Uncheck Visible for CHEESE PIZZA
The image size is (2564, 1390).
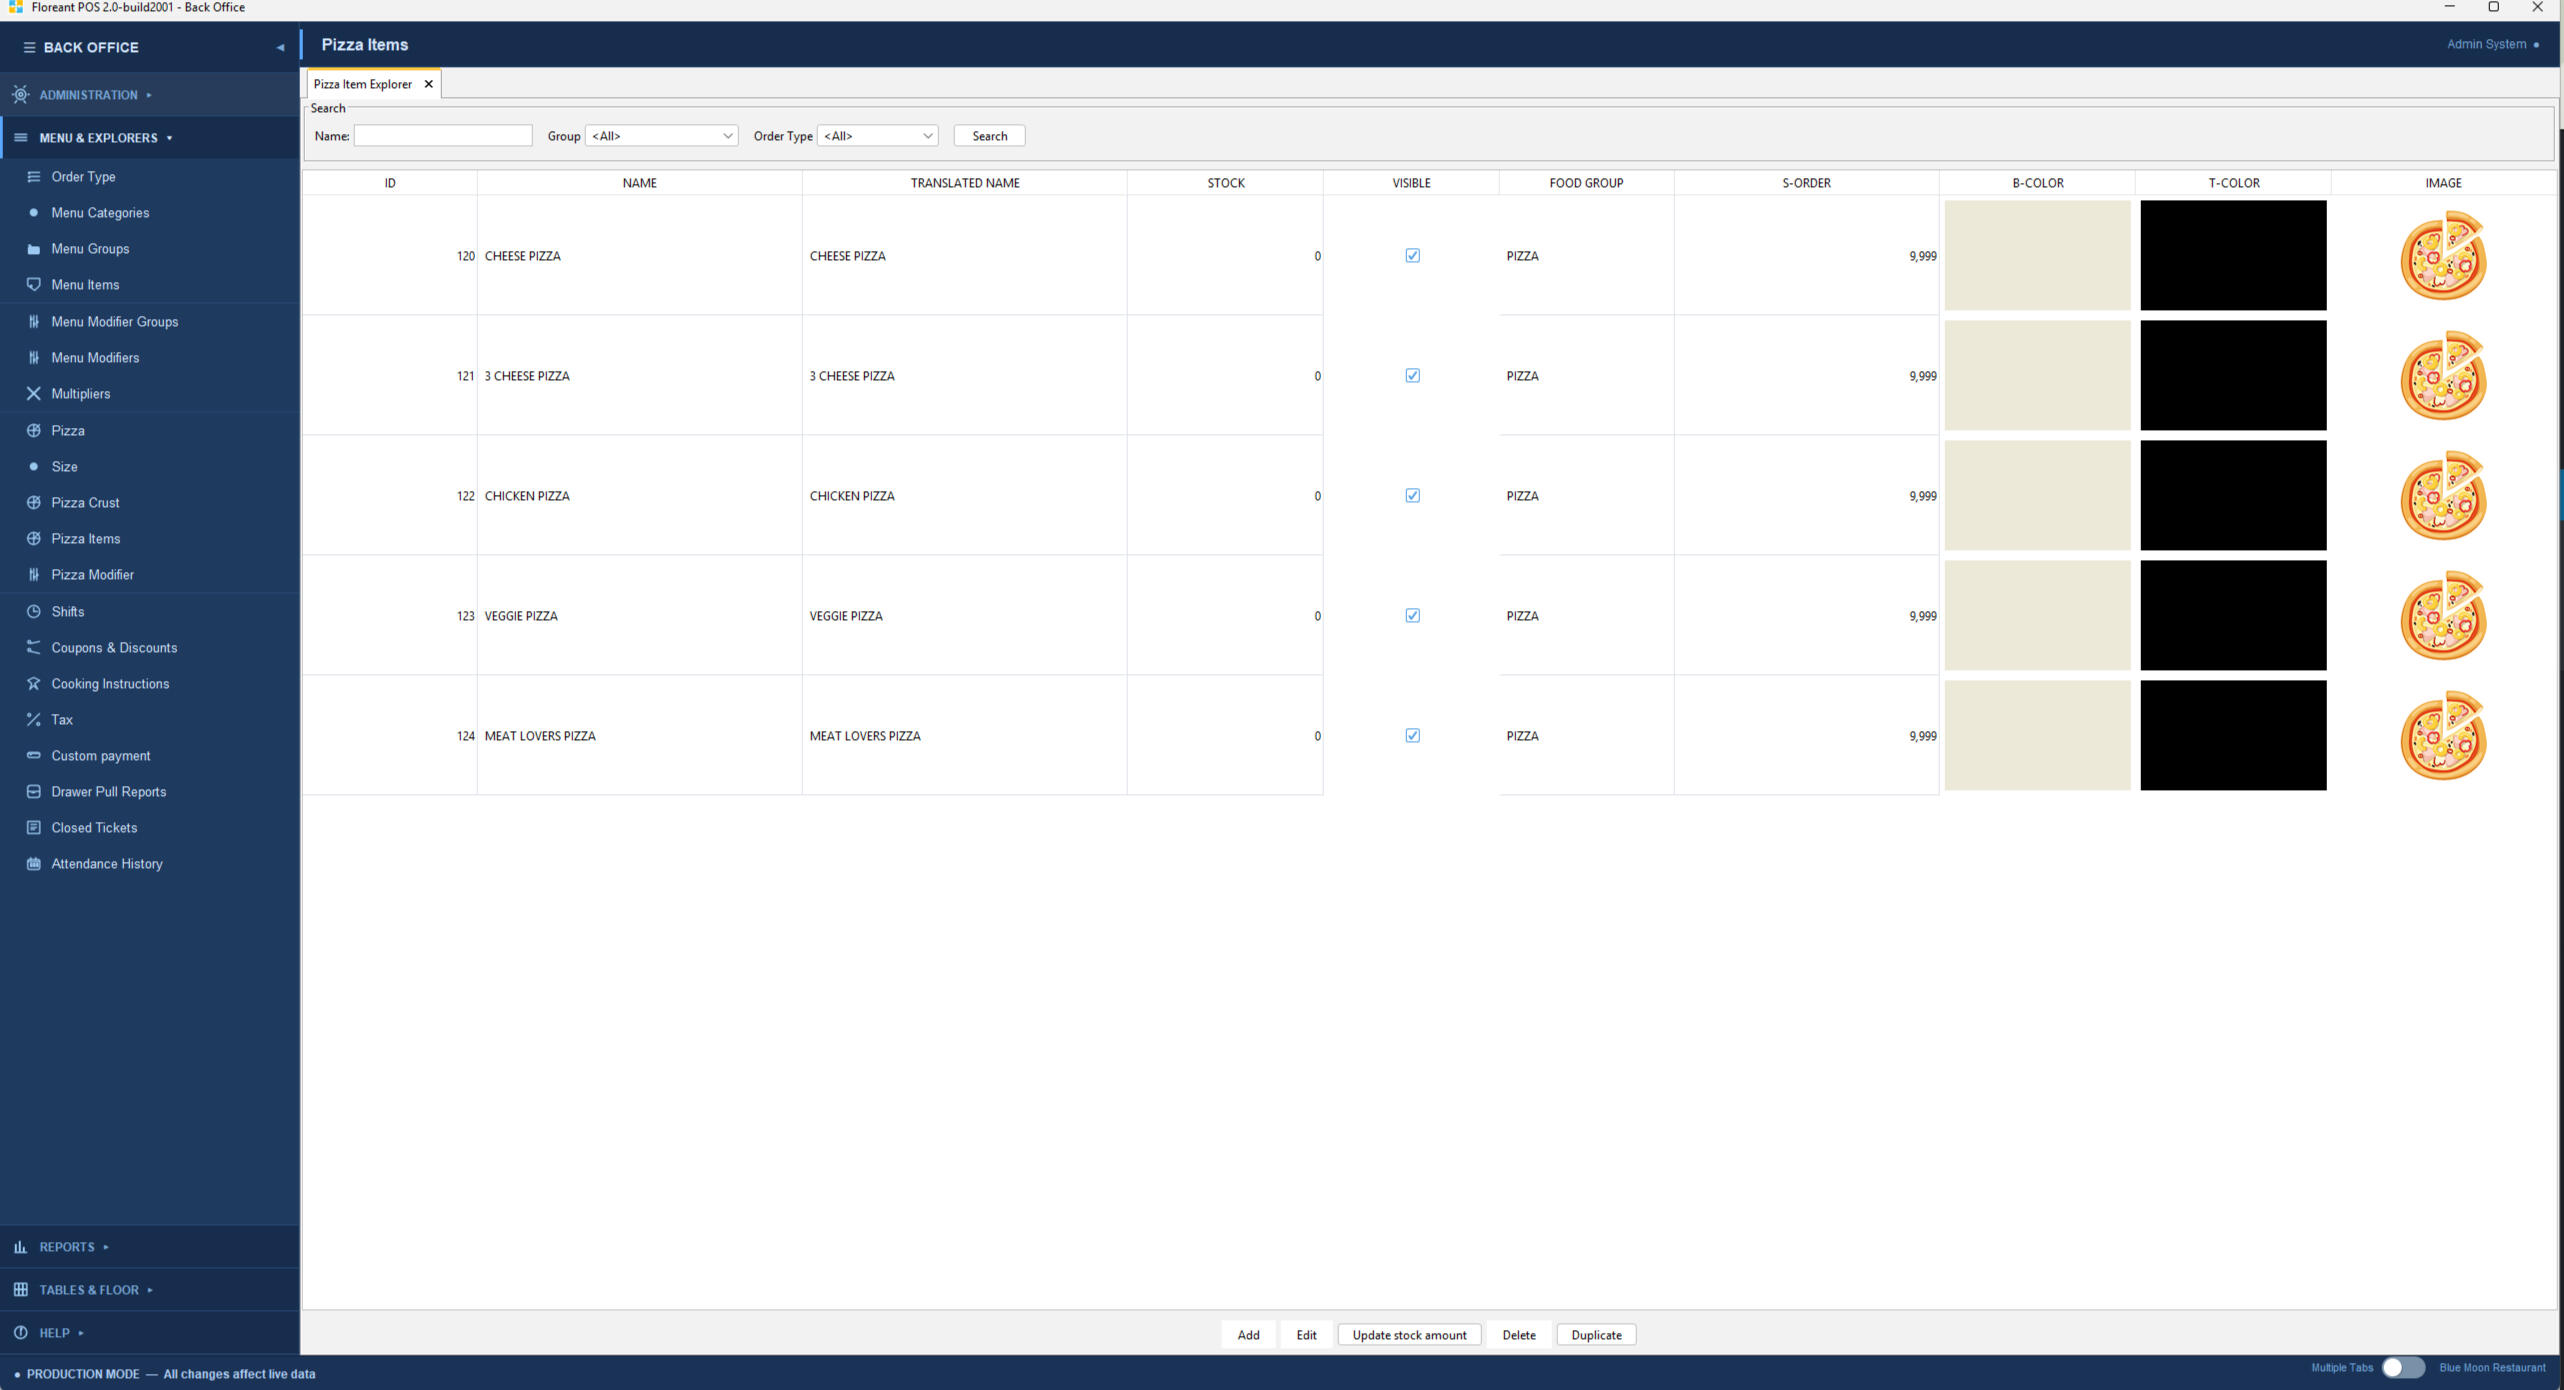pos(1412,255)
